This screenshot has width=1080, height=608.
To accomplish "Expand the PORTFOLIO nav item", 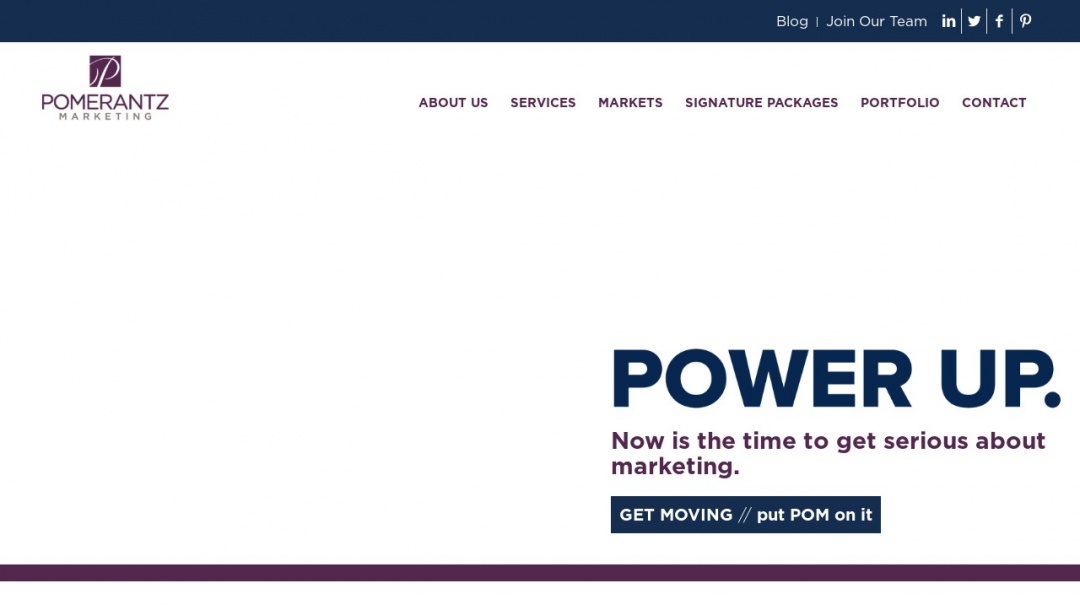I will tap(899, 102).
